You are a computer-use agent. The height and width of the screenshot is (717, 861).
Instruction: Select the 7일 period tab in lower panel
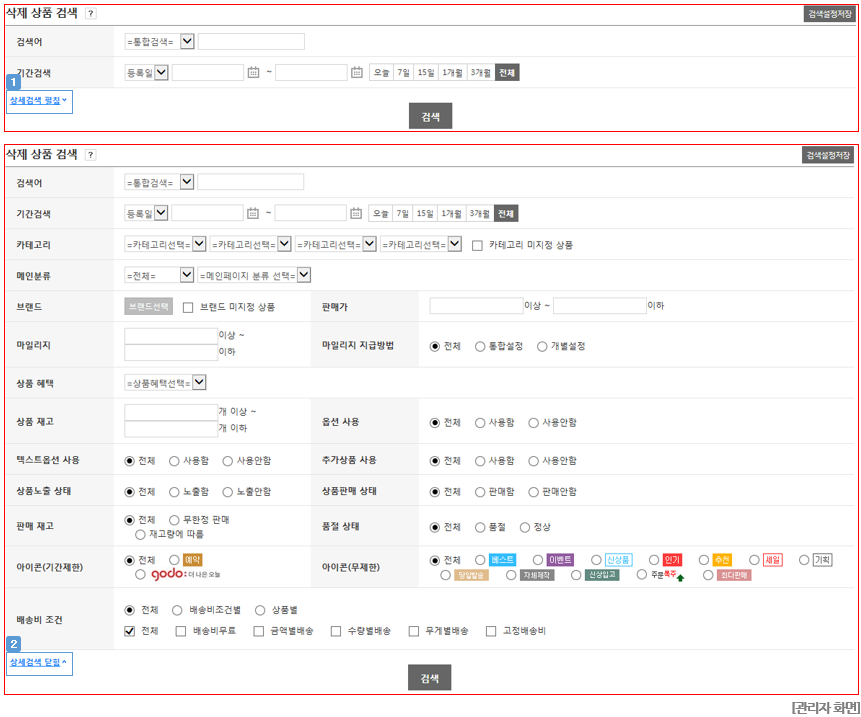(402, 214)
